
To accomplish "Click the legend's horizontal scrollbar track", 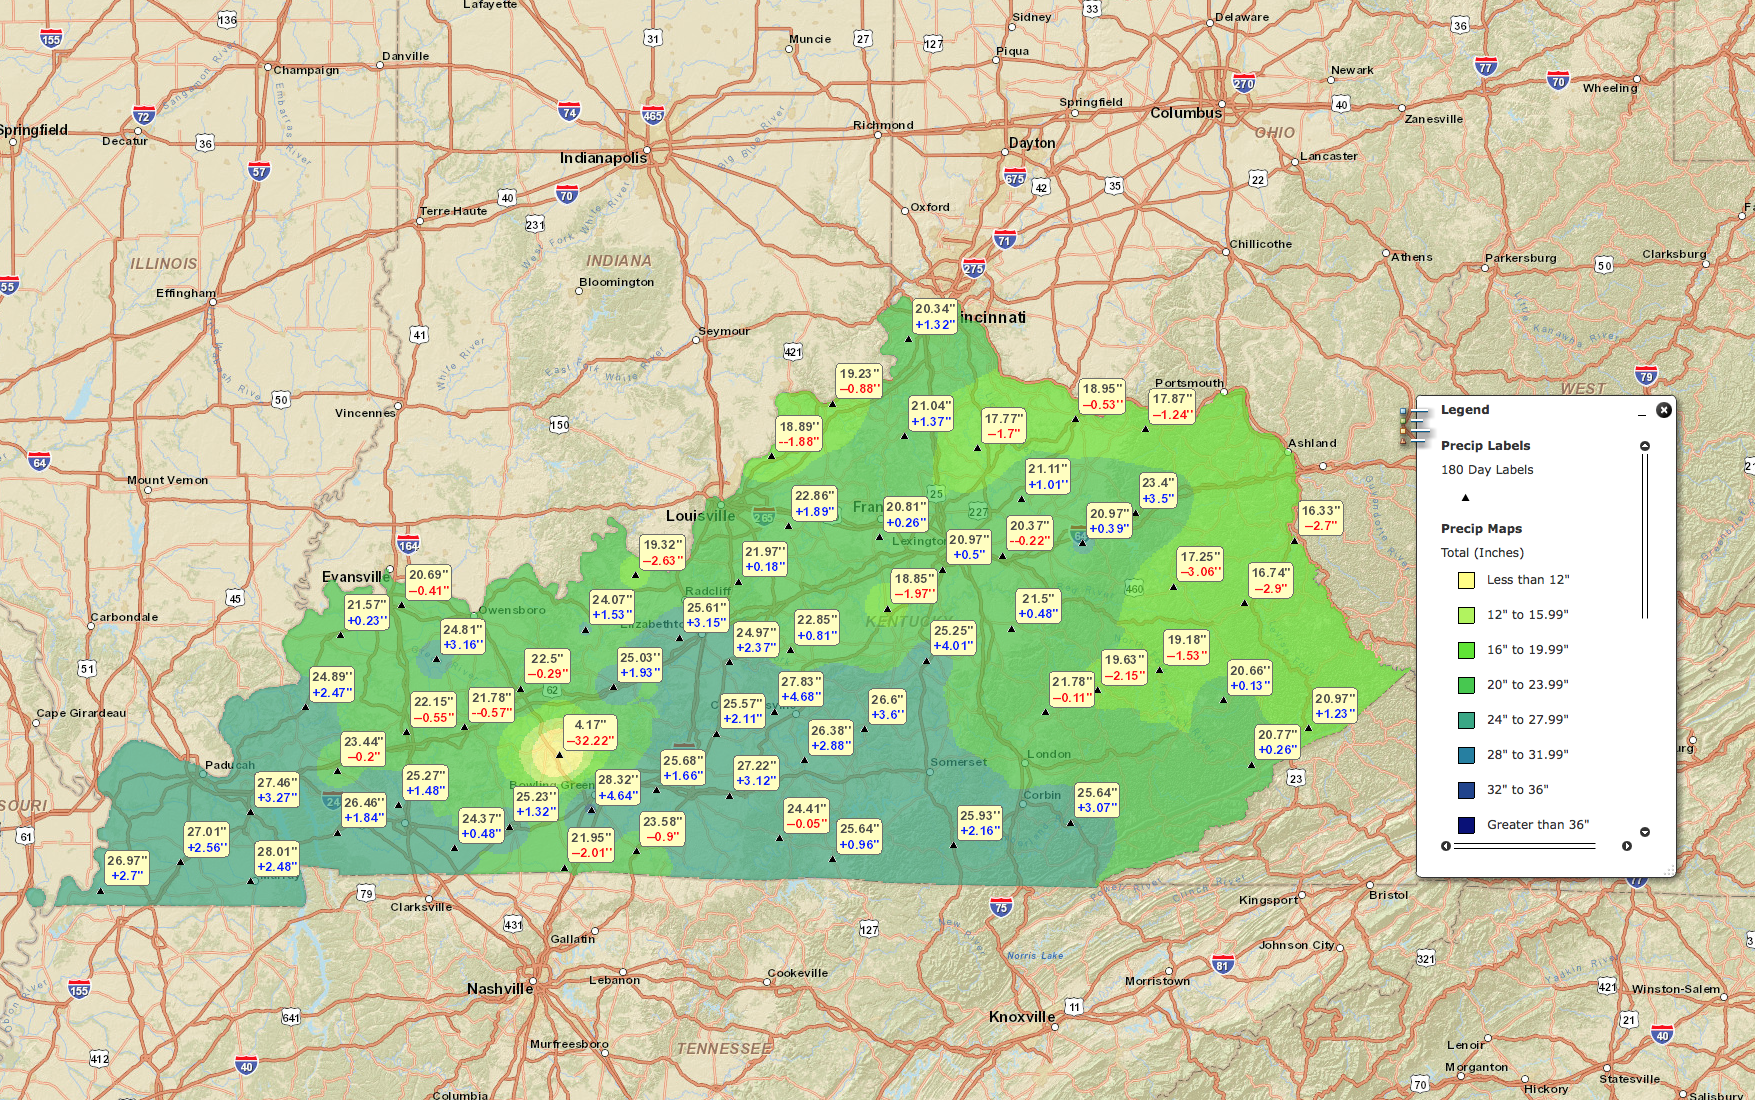I will coord(1525,846).
